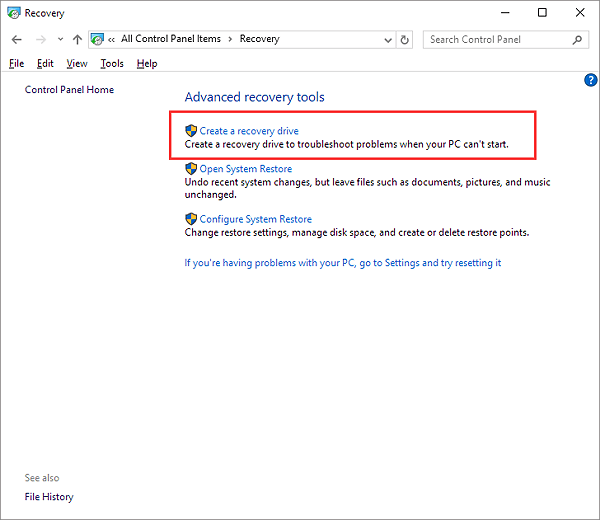Open the recent locations dropdown arrow
This screenshot has width=600, height=520.
coord(60,40)
